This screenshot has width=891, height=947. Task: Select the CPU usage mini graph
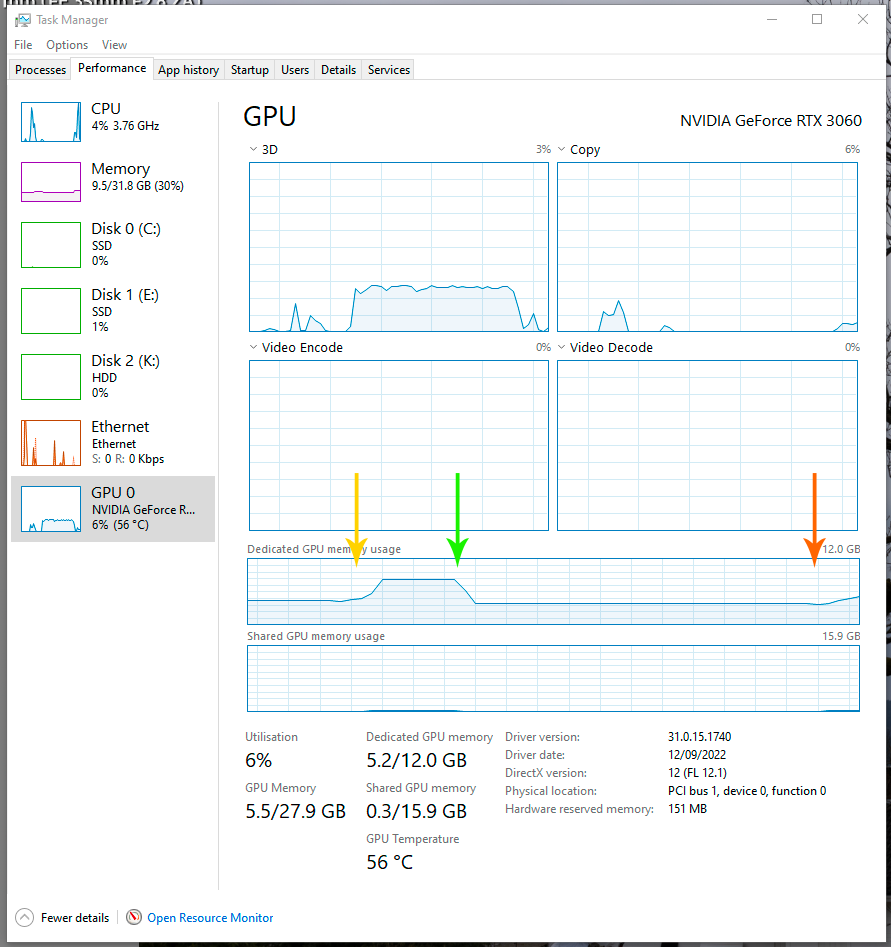pos(51,122)
